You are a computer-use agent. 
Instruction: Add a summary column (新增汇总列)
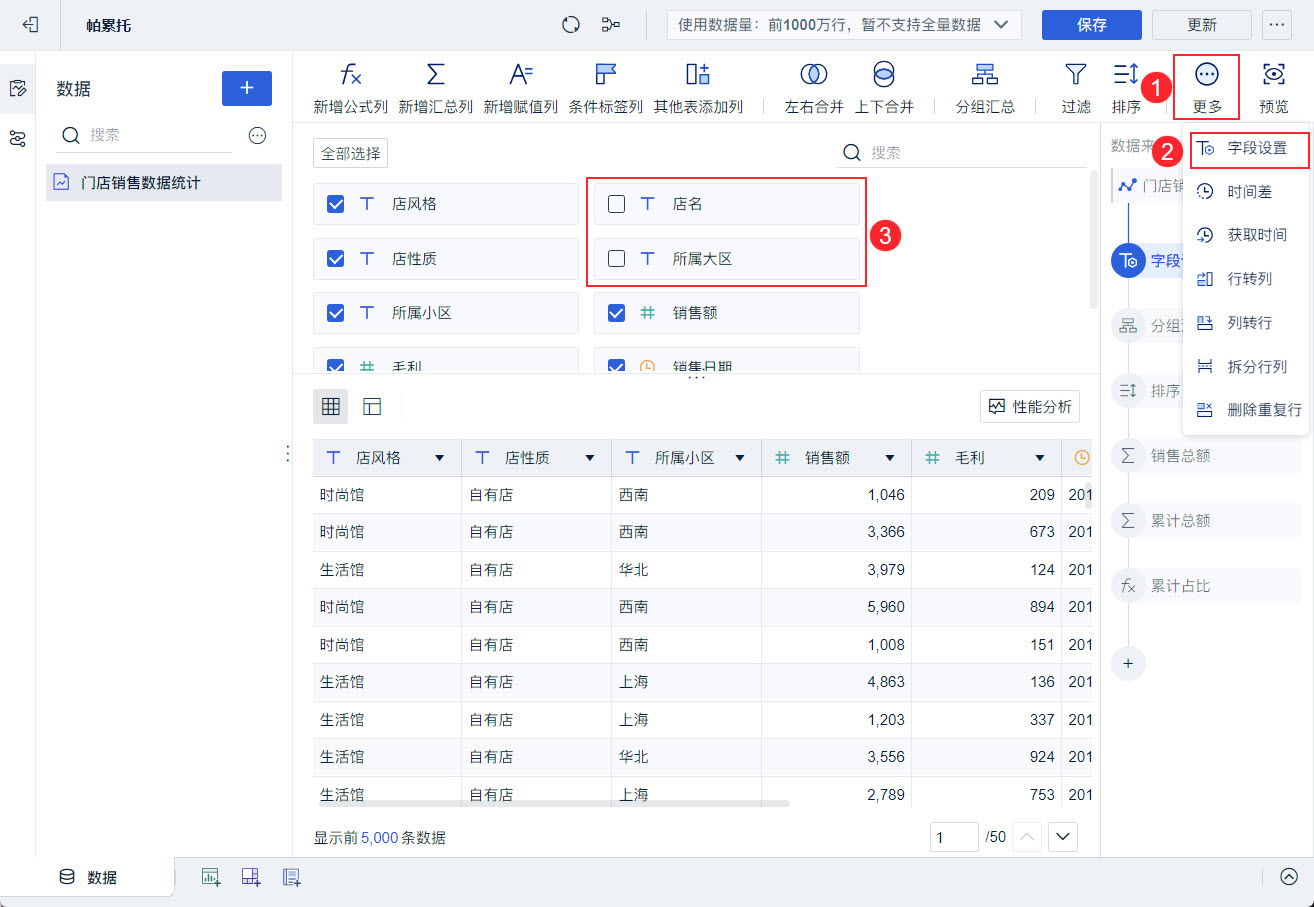pyautogui.click(x=436, y=88)
